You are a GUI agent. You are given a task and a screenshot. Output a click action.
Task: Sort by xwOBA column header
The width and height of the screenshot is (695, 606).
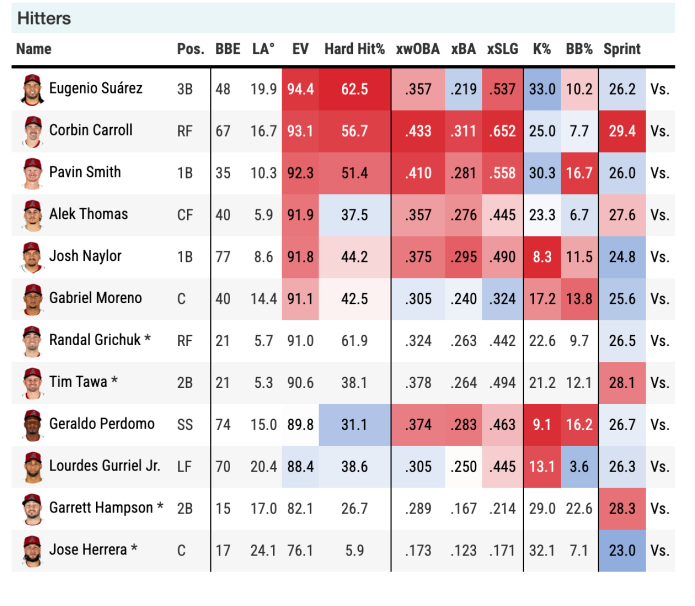(x=418, y=49)
